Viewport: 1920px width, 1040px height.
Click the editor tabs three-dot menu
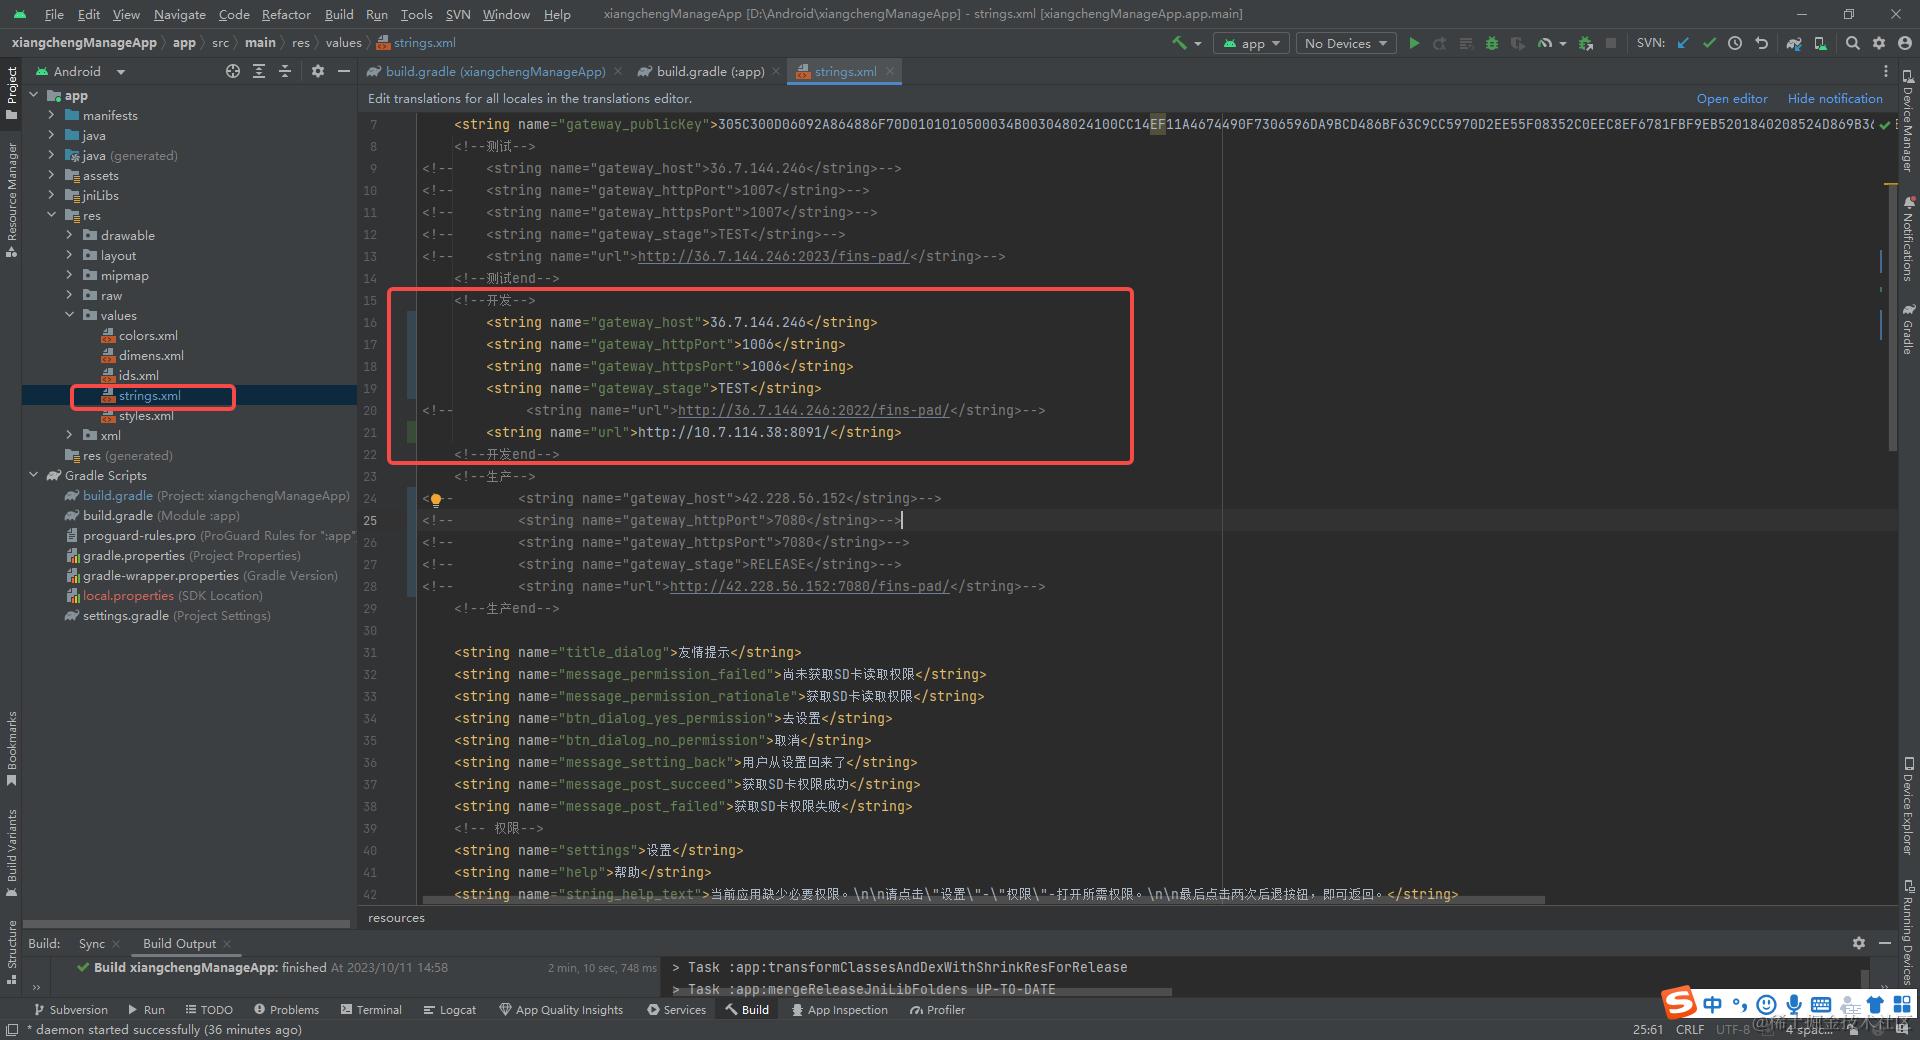pyautogui.click(x=1886, y=71)
